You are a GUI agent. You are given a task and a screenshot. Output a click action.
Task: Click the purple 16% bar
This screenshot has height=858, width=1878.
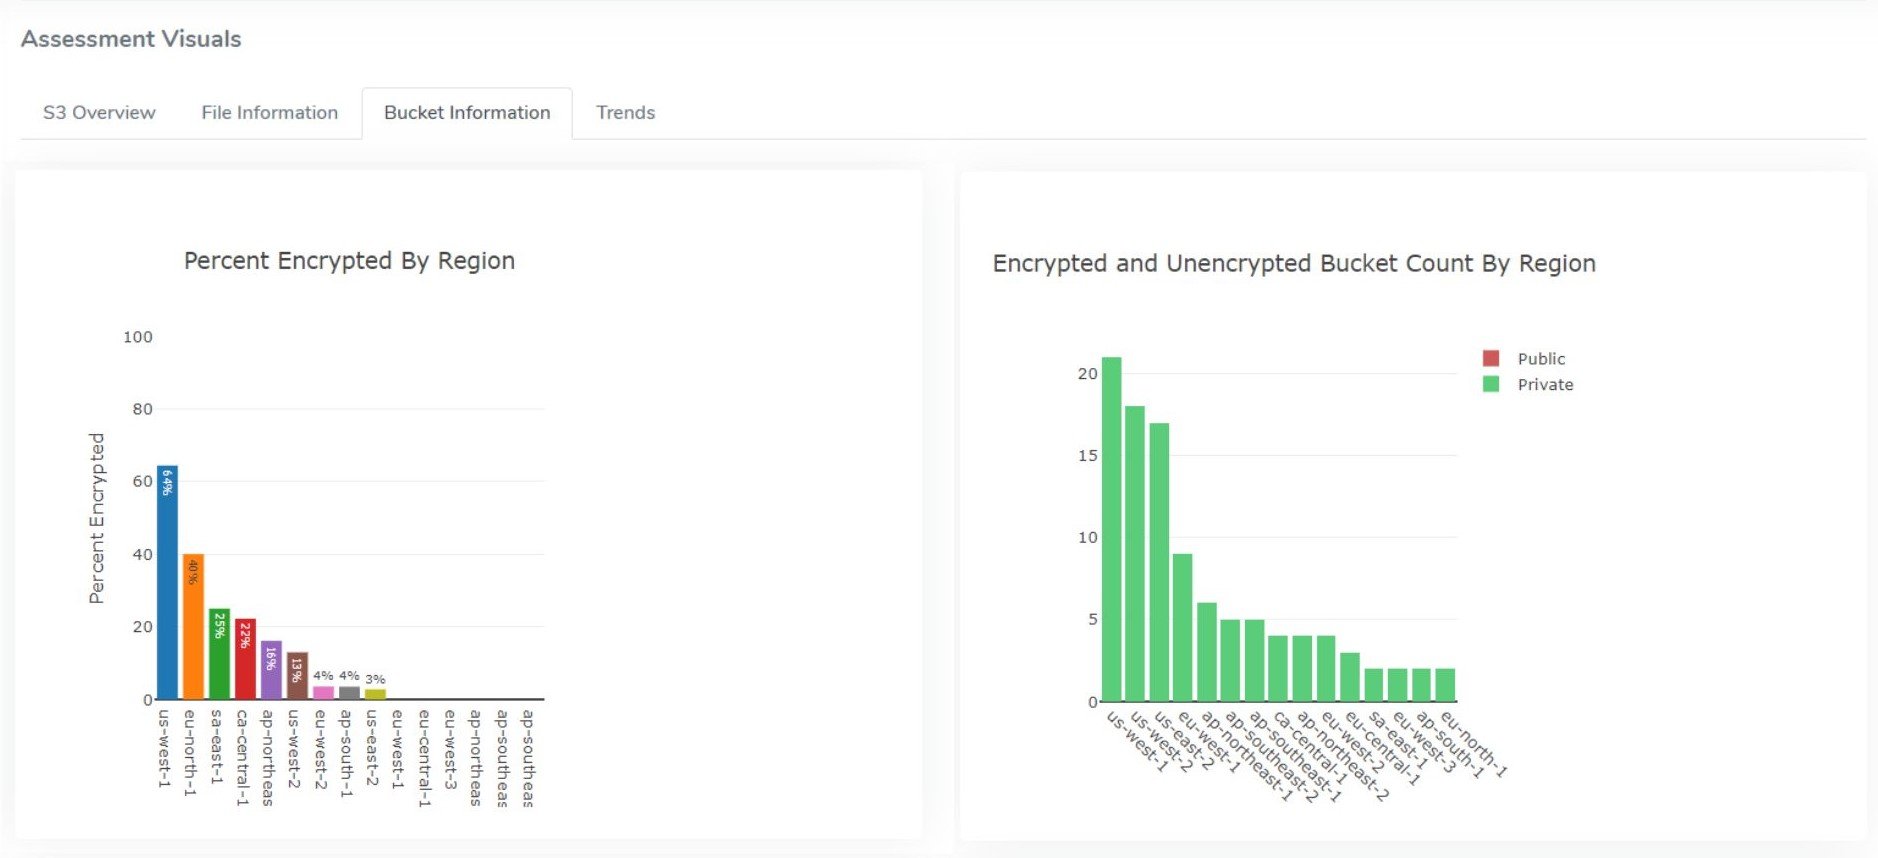click(271, 670)
